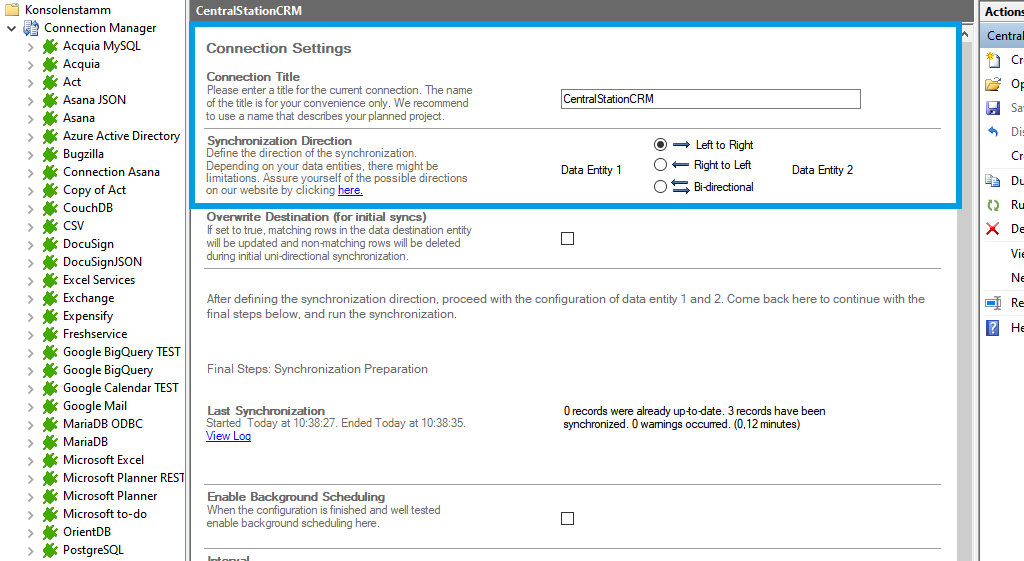Expand the Acquia MySQL connection
1024x561 pixels.
tap(30, 46)
